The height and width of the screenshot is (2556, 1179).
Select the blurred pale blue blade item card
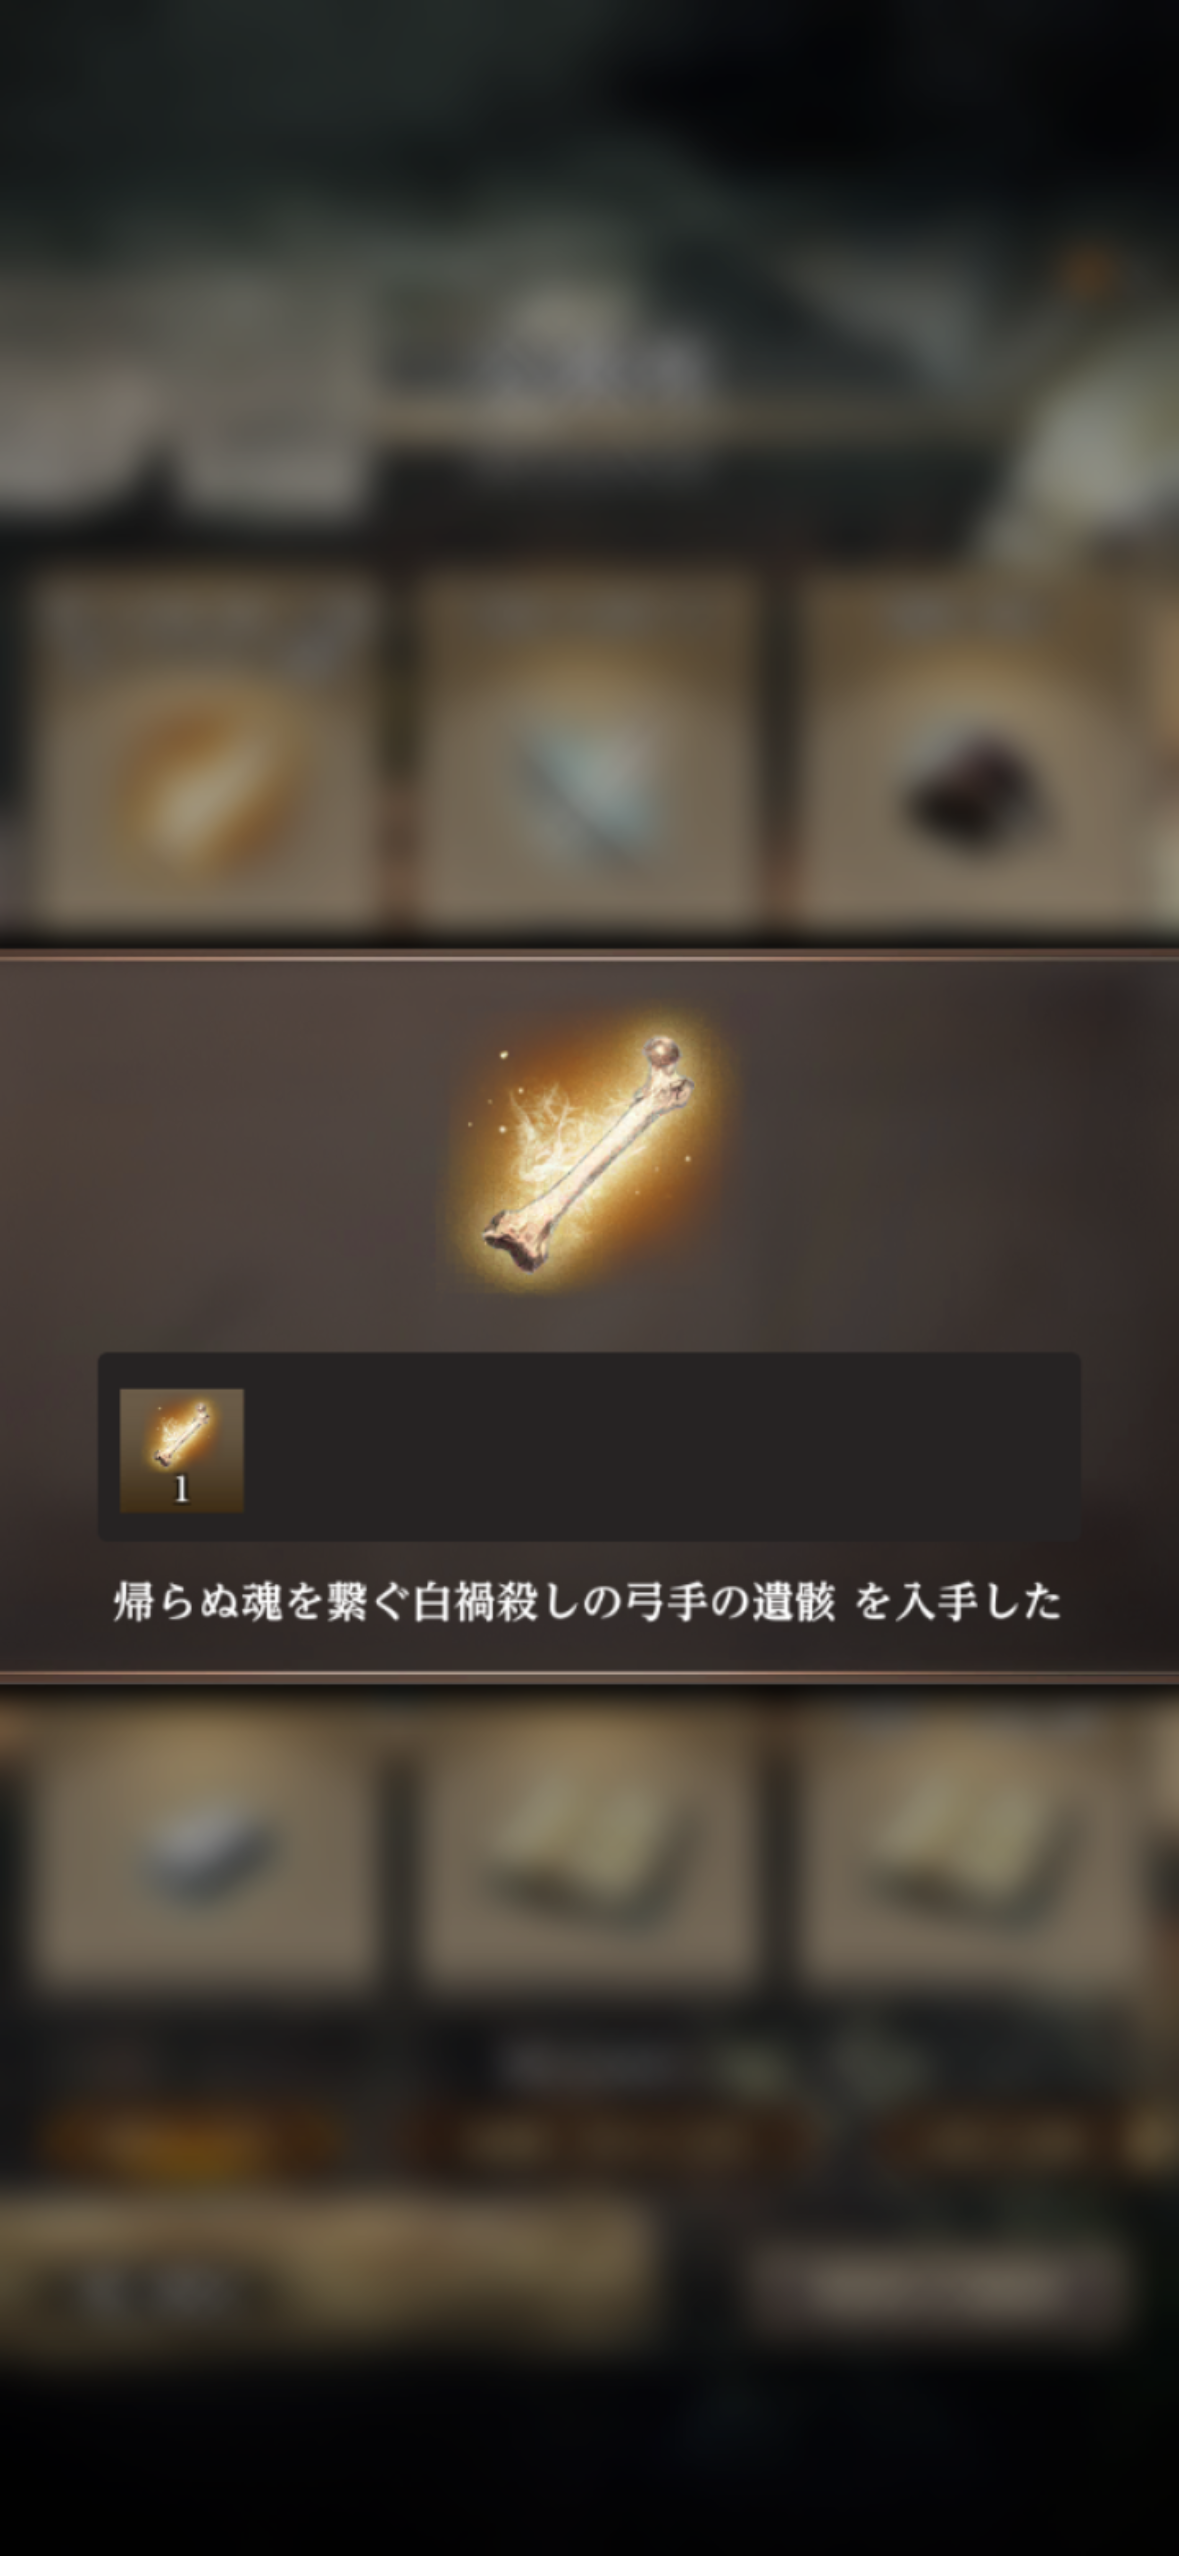[x=586, y=750]
